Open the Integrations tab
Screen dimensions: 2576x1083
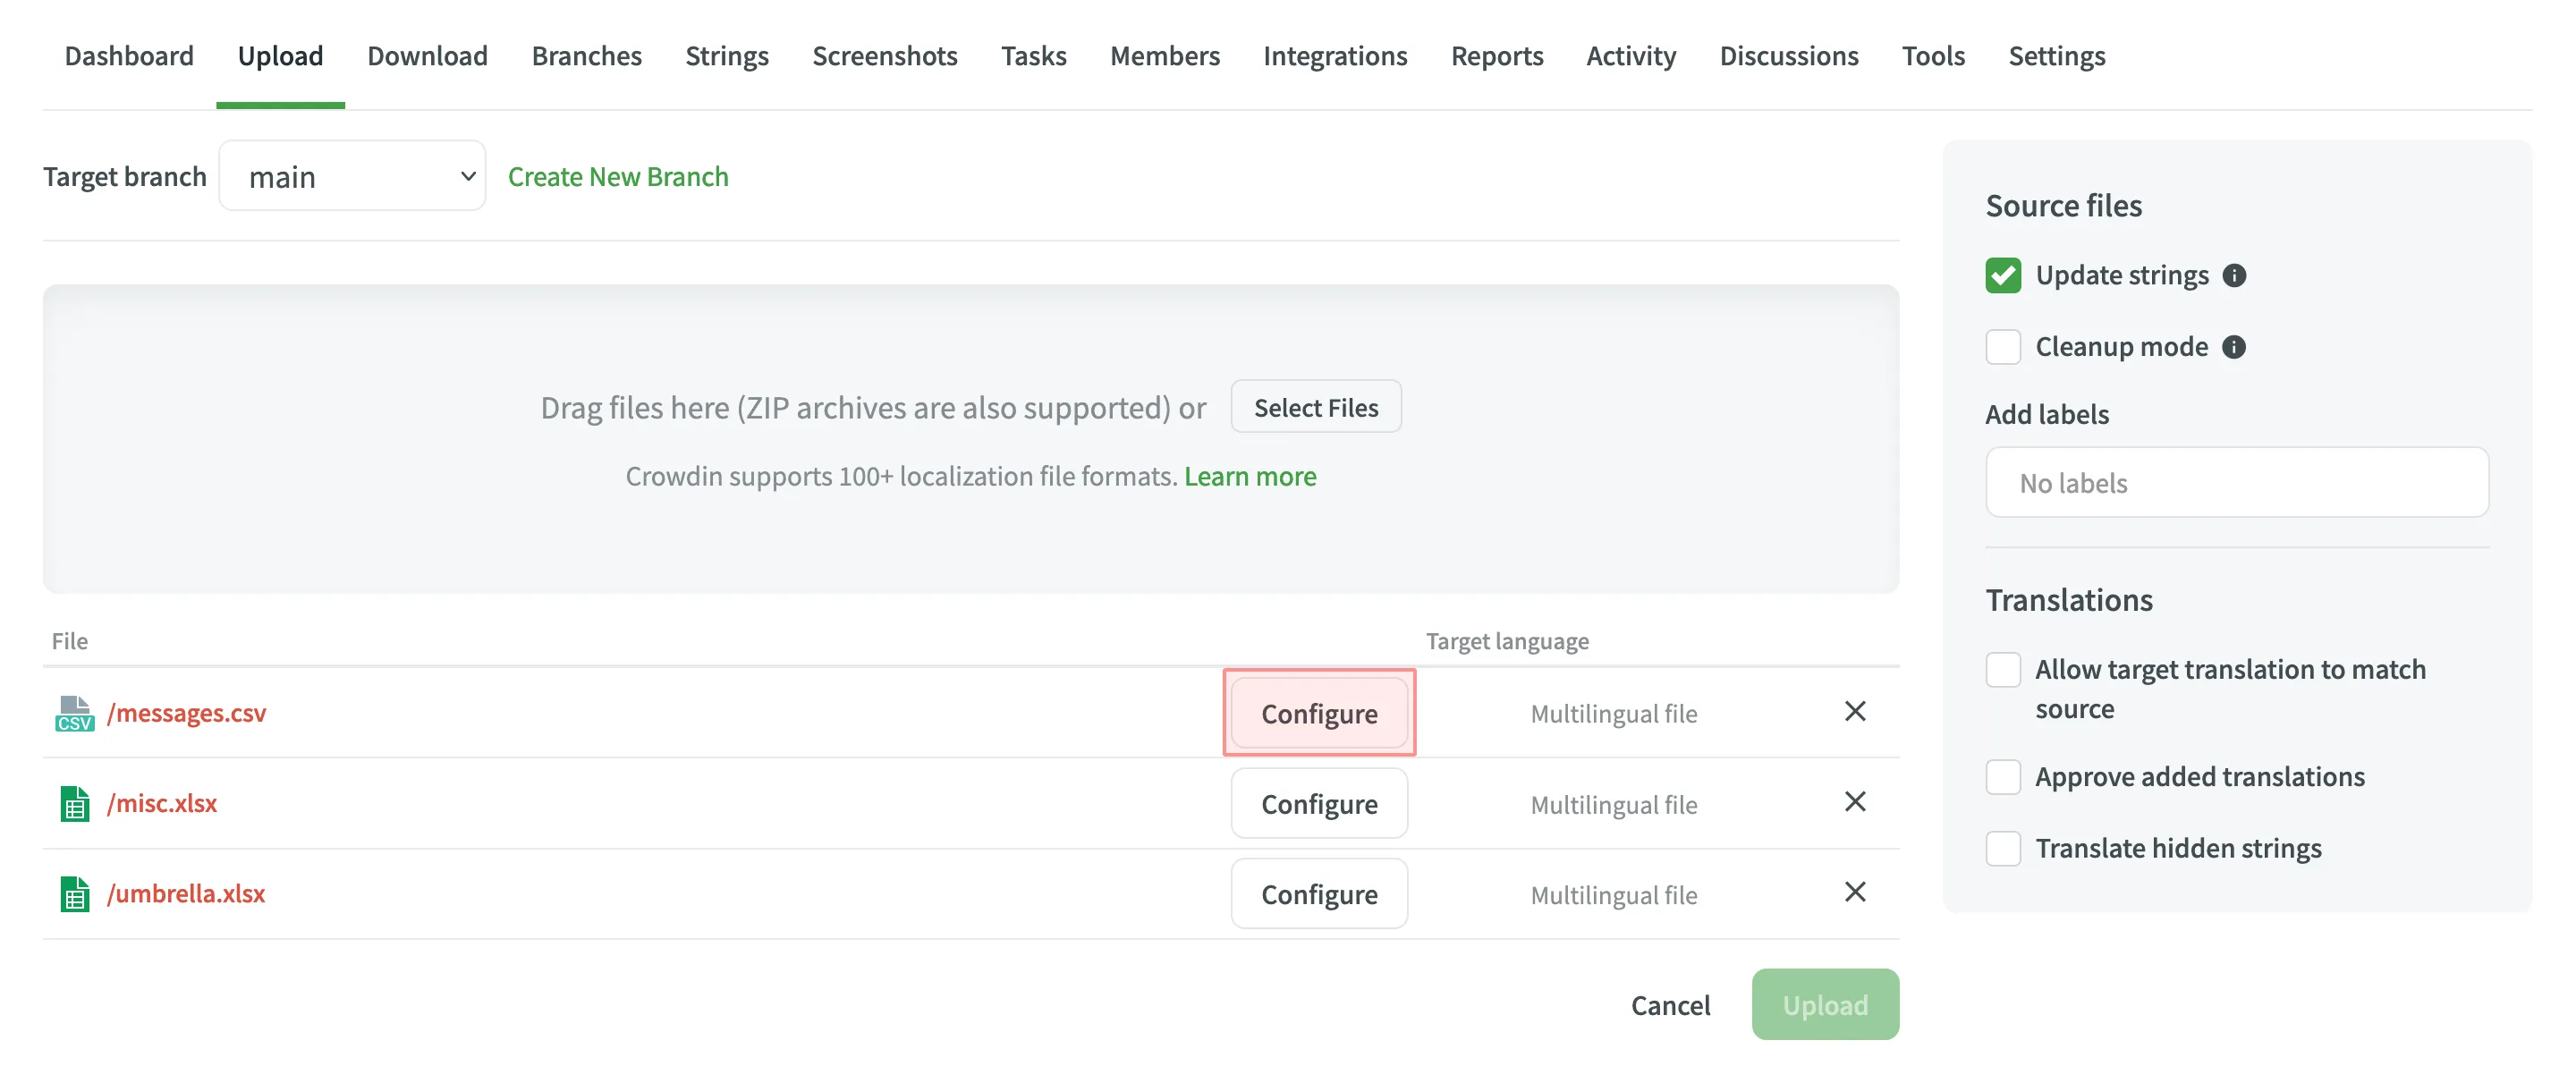tap(1335, 56)
